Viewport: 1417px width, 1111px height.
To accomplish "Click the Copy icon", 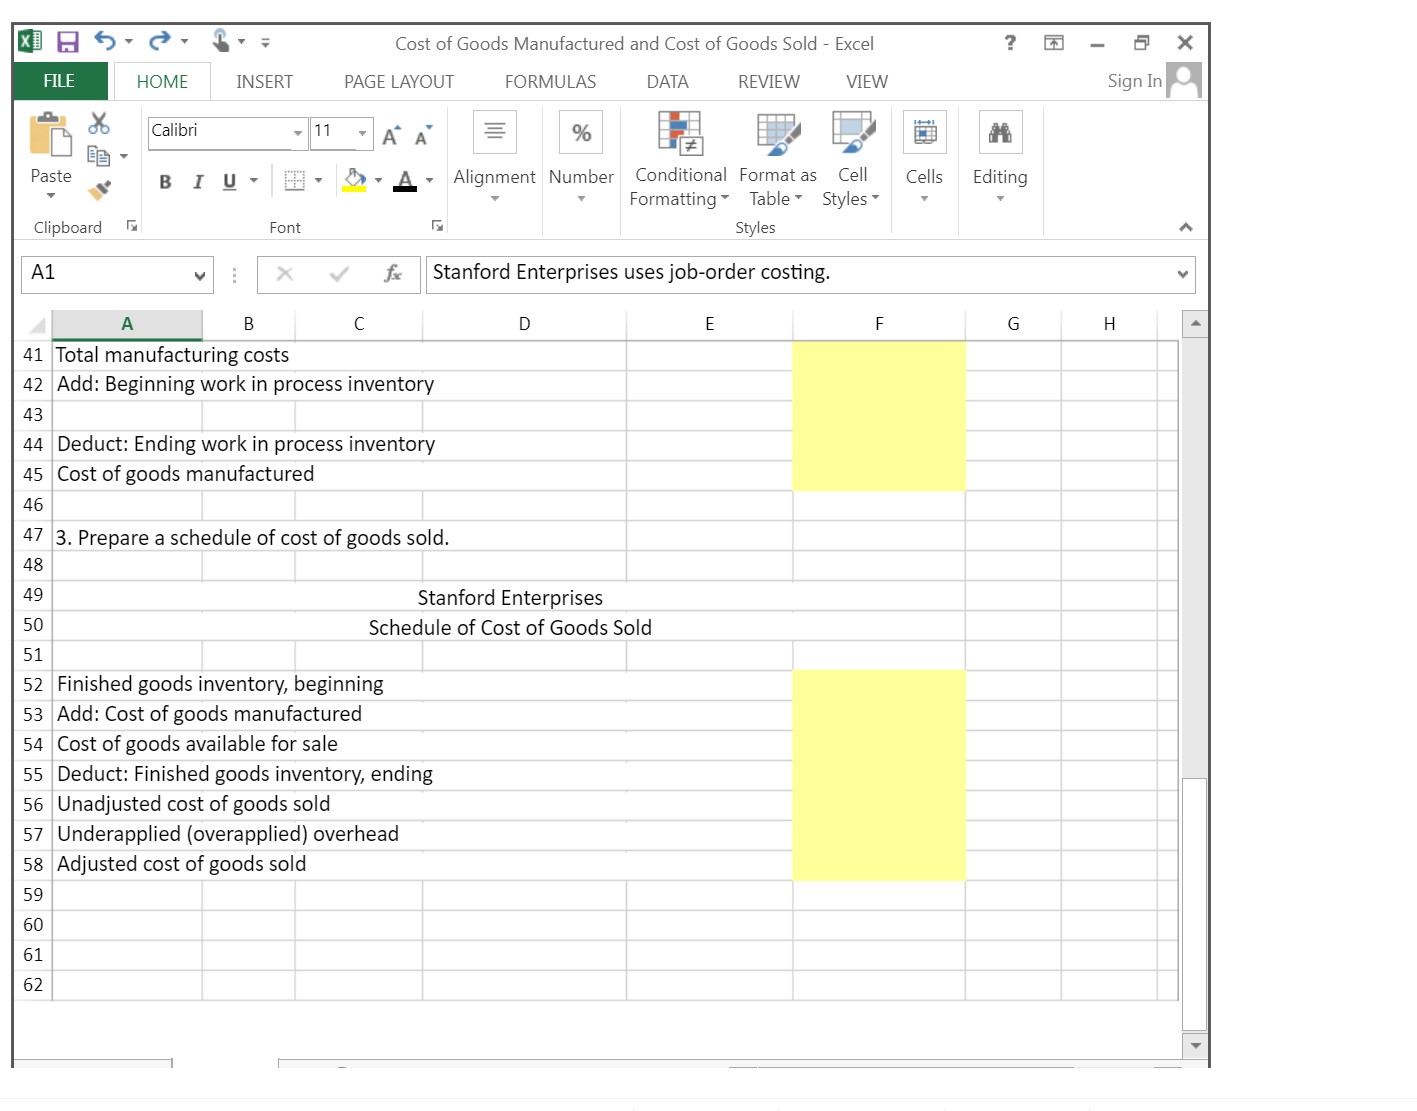I will (x=98, y=156).
